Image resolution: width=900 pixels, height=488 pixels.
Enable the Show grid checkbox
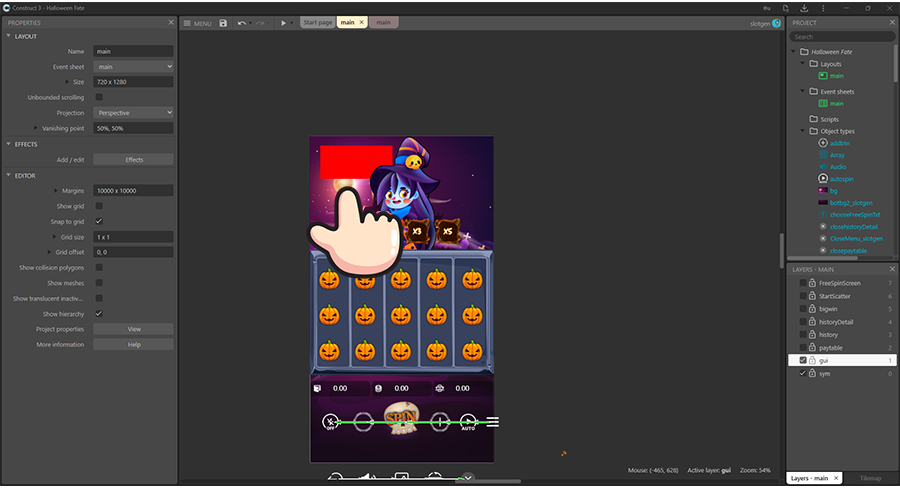point(98,206)
